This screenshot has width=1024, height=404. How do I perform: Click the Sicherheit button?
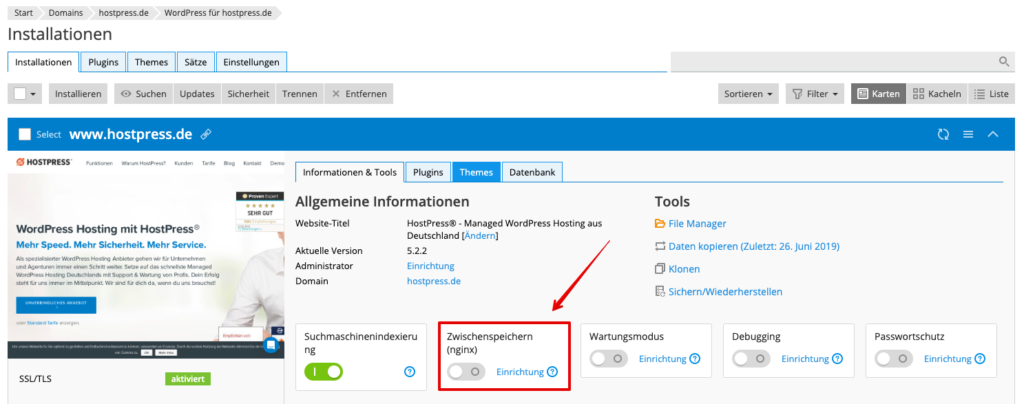point(248,94)
